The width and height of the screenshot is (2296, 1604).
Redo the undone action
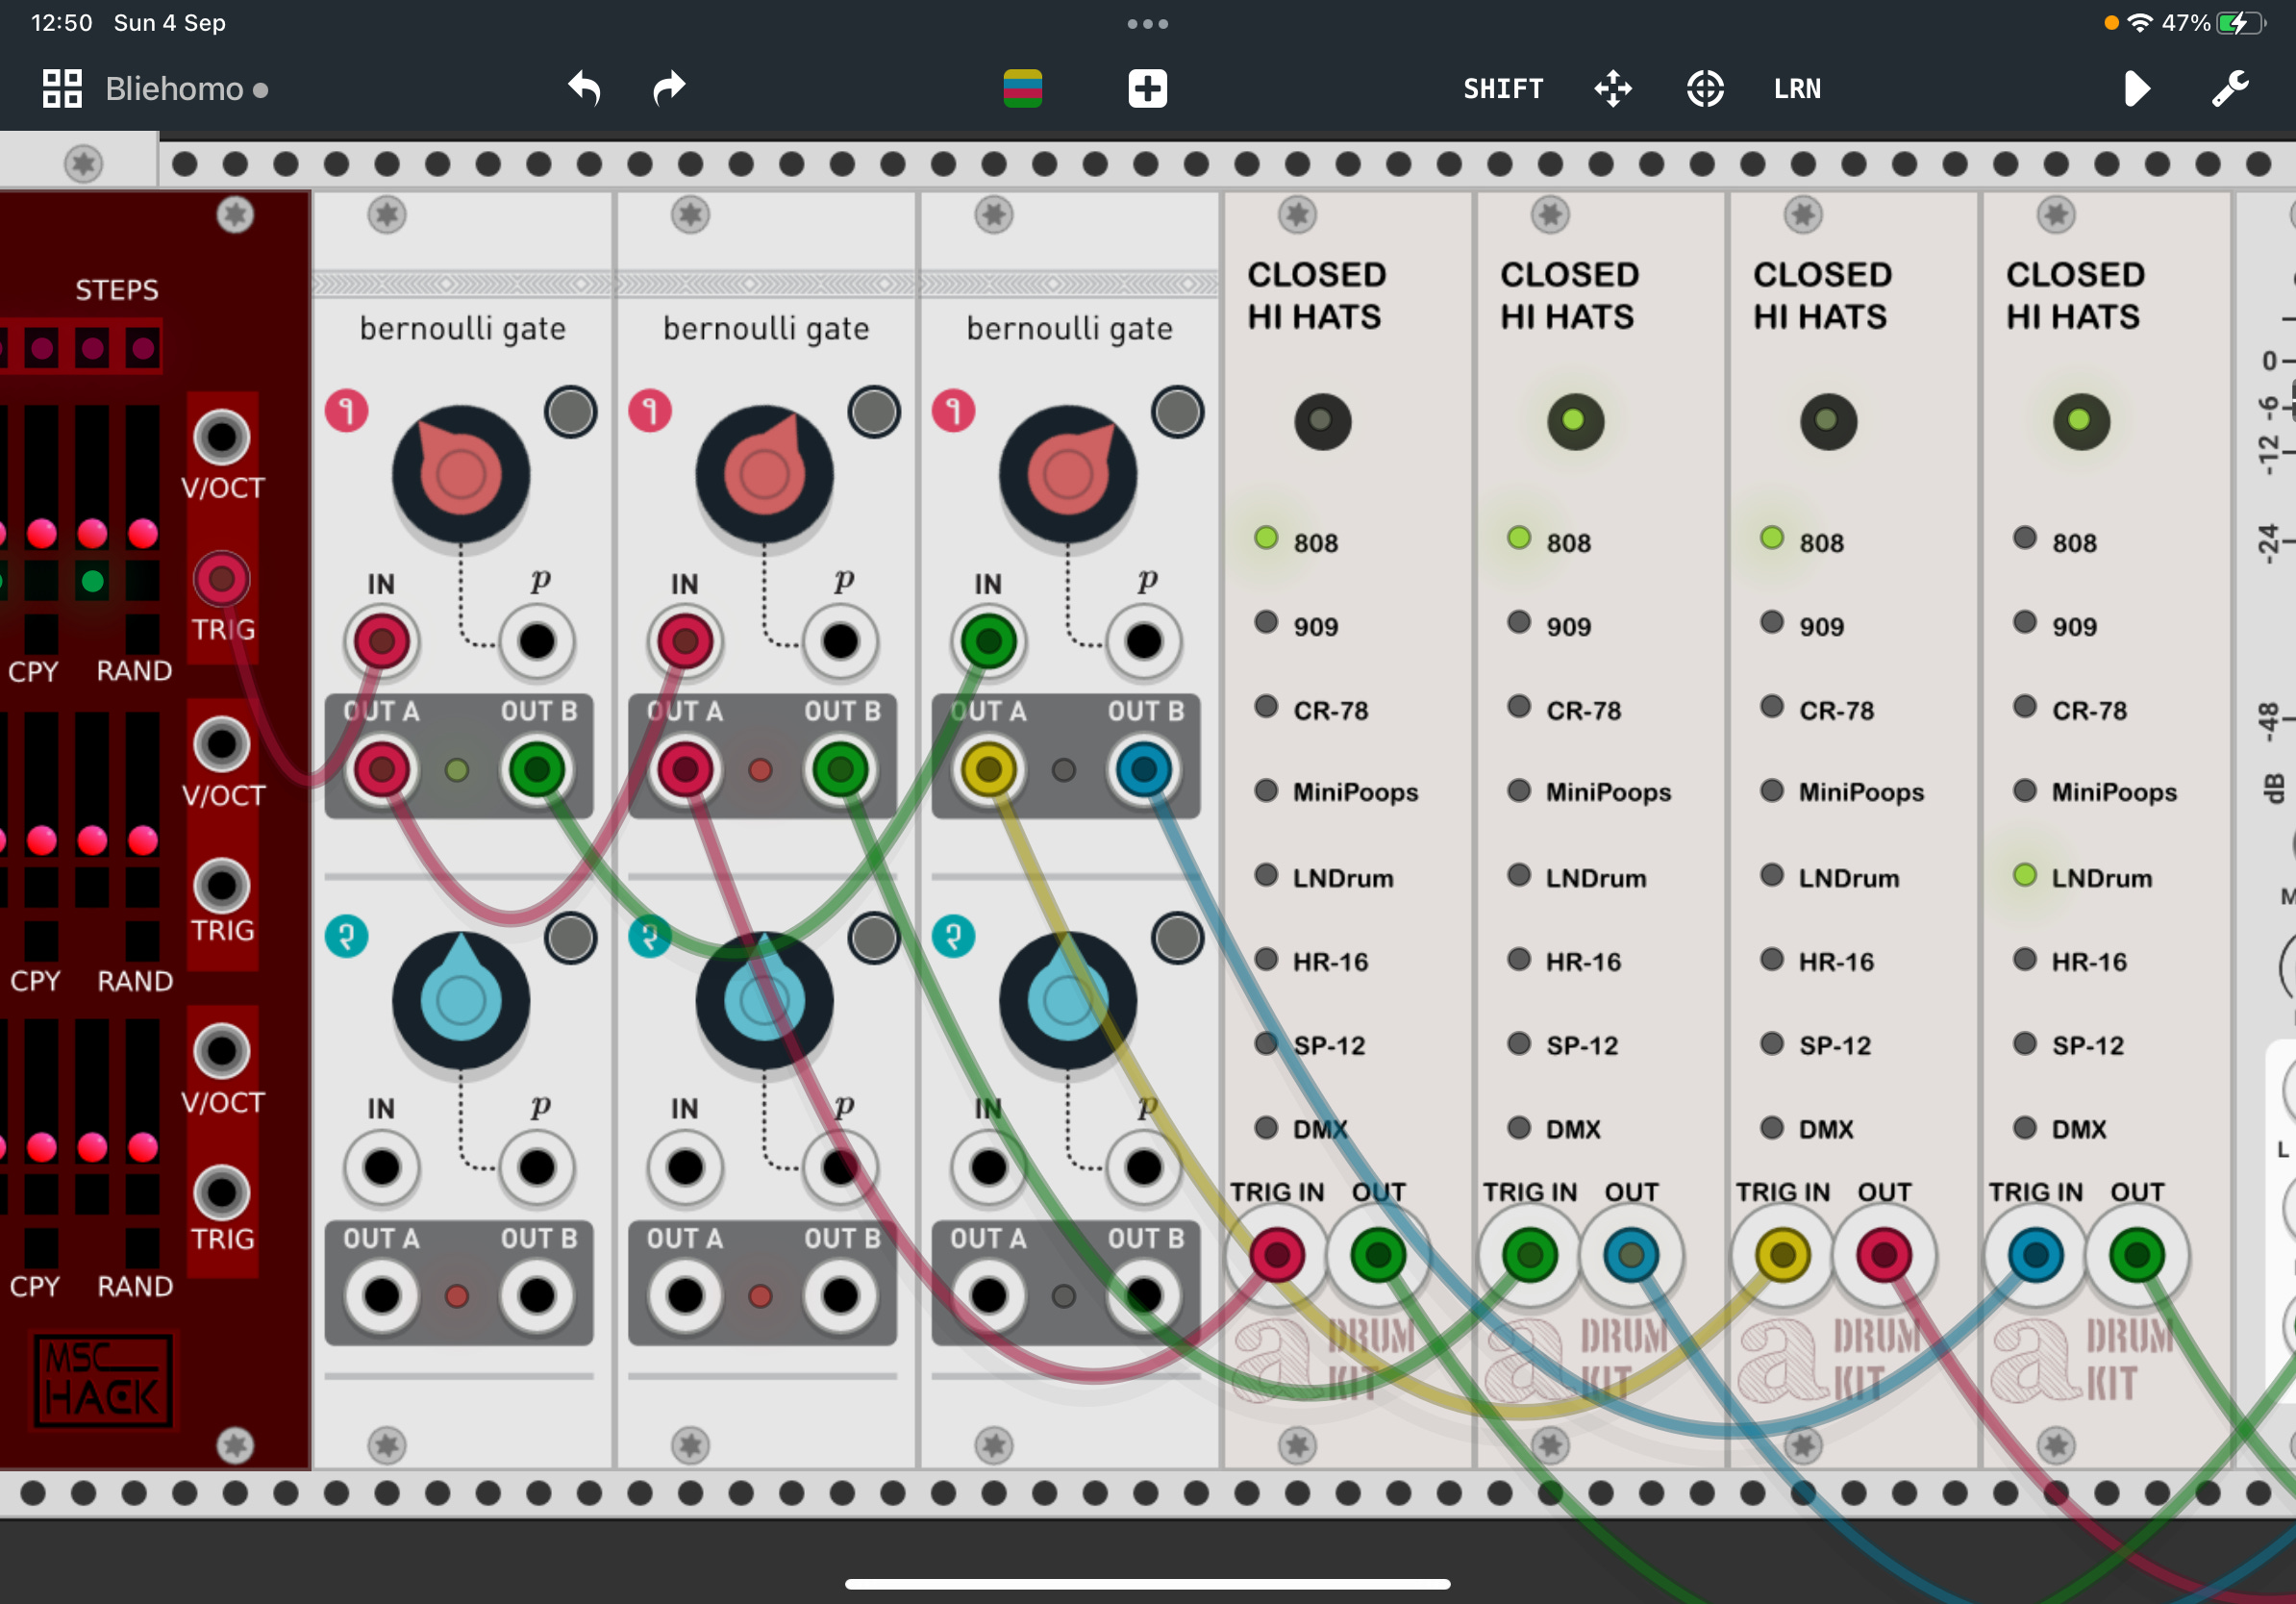668,88
